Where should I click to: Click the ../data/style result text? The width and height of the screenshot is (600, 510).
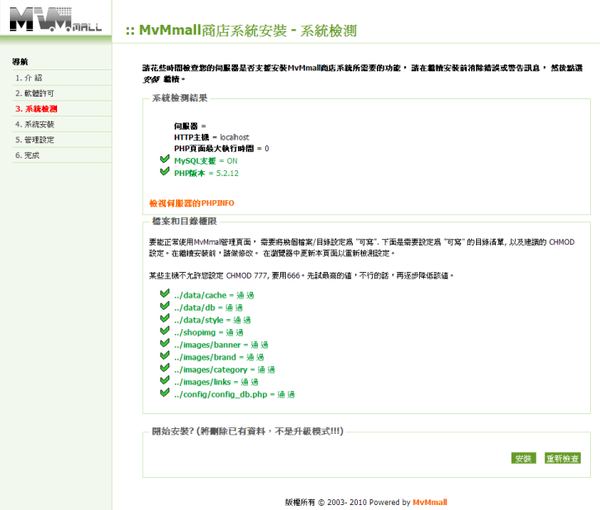212,320
